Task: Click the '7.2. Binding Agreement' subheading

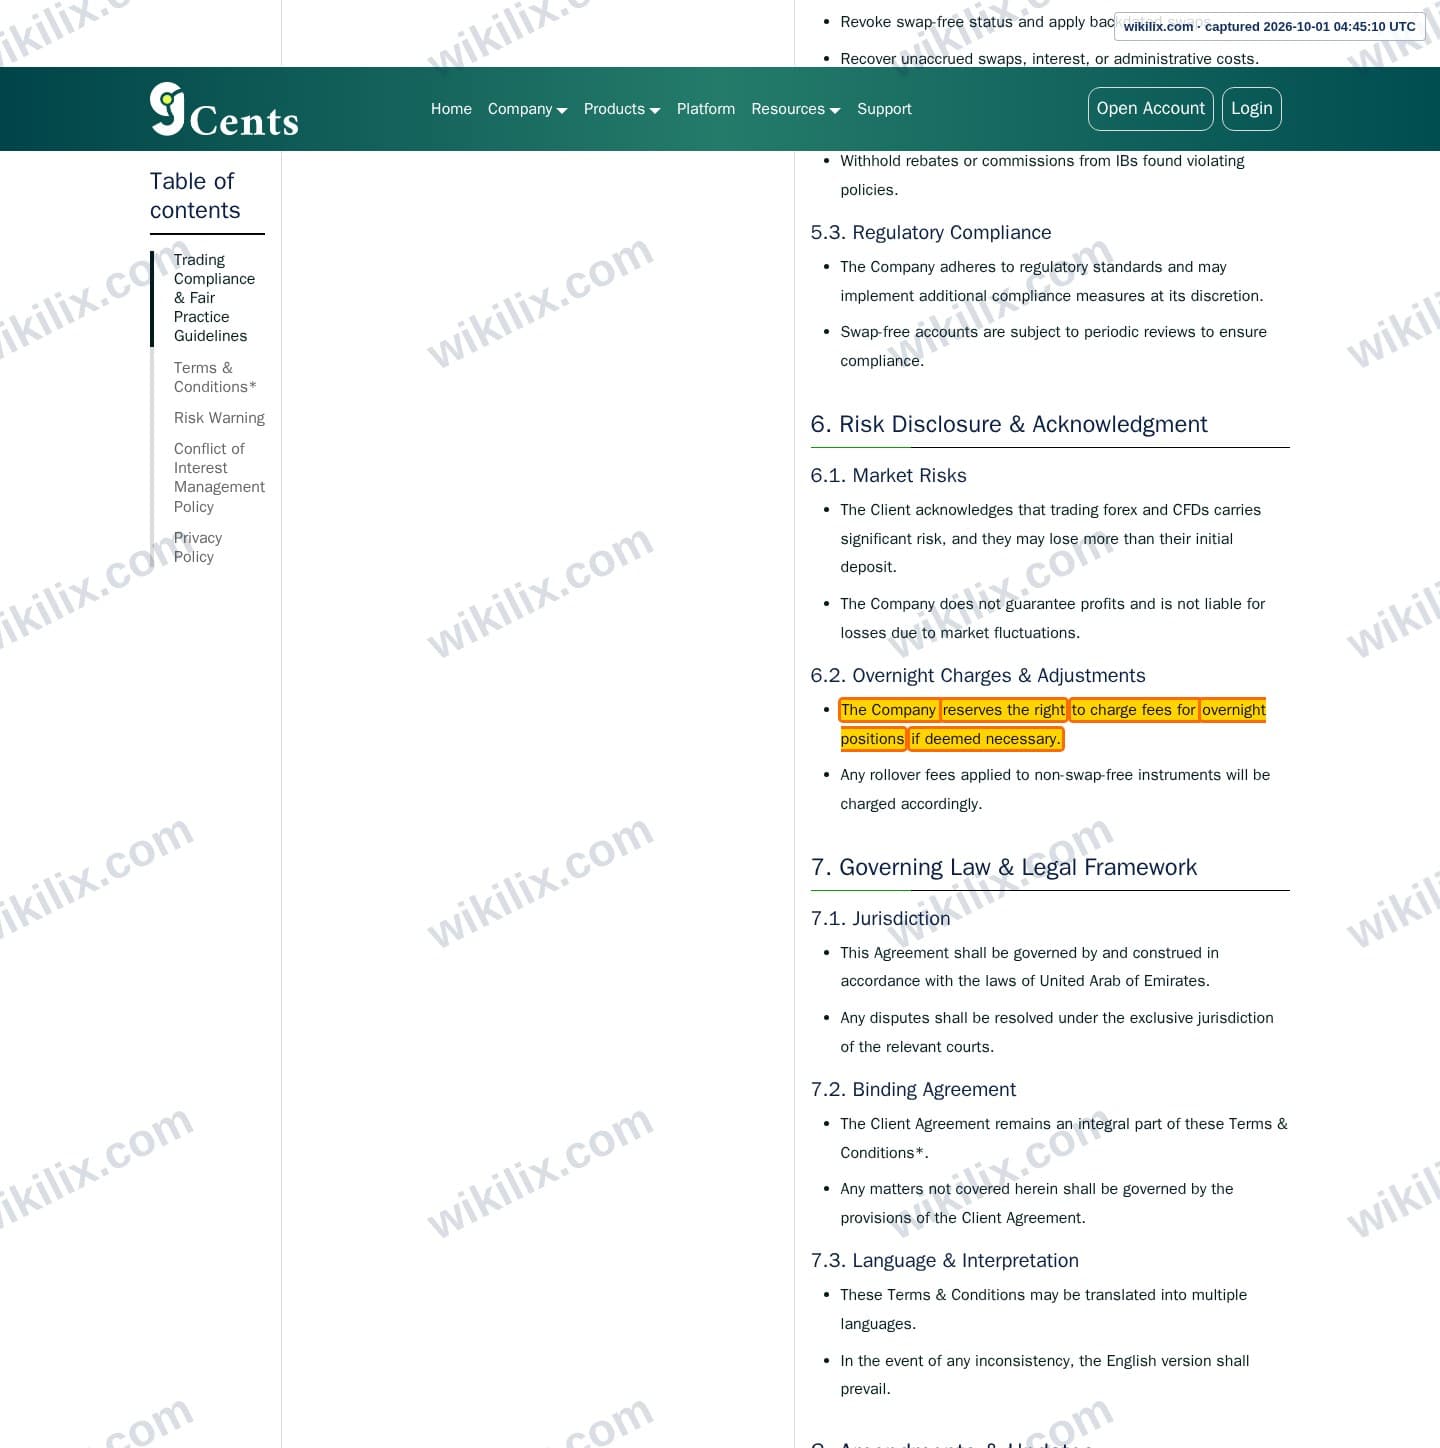Action: click(x=913, y=1089)
